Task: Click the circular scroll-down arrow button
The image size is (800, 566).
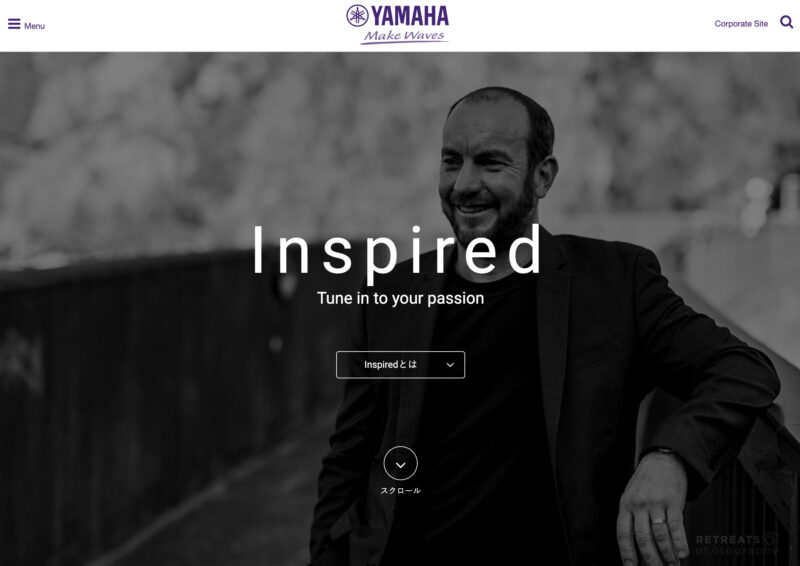Action: coord(401,463)
